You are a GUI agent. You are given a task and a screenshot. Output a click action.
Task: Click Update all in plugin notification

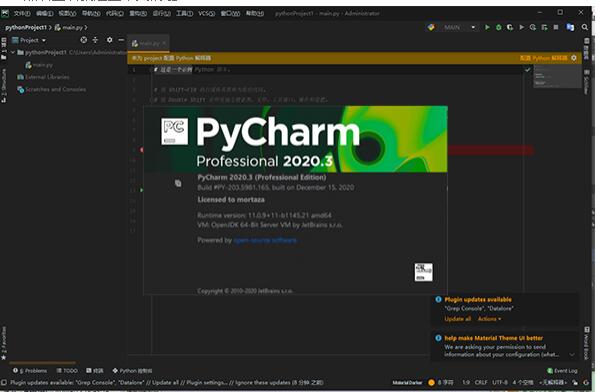(x=458, y=319)
